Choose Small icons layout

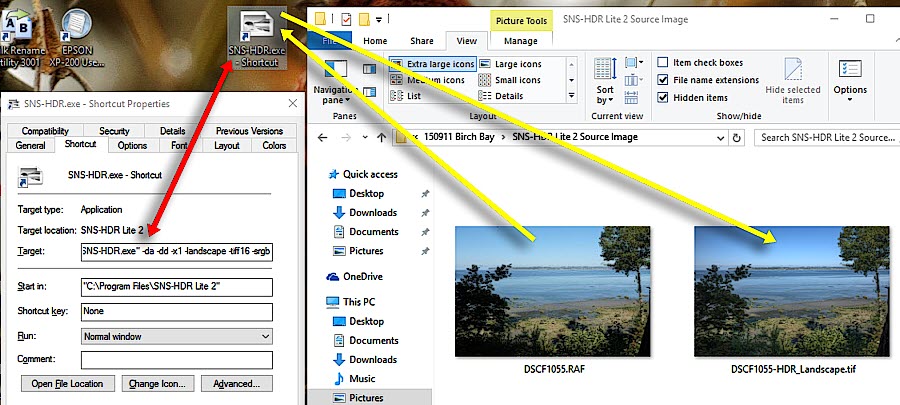pos(509,80)
